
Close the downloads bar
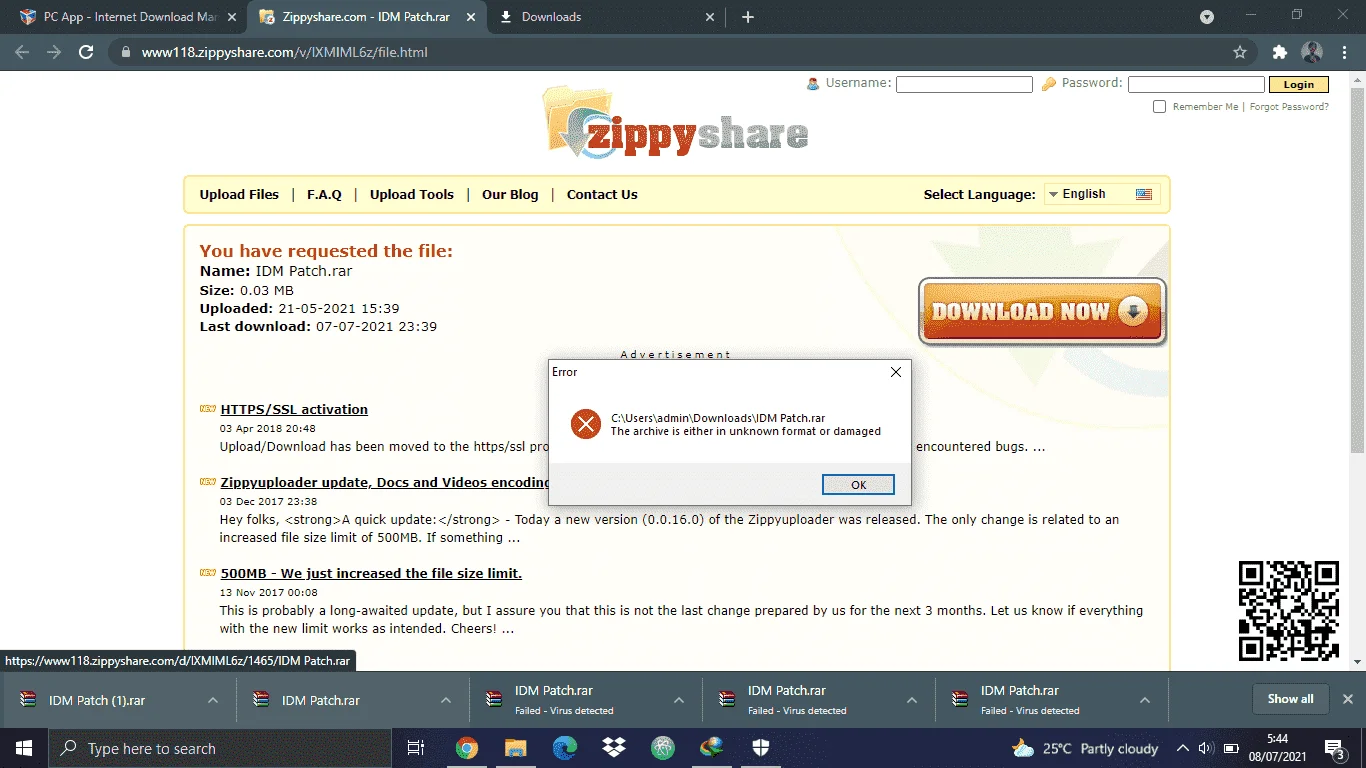[1347, 699]
